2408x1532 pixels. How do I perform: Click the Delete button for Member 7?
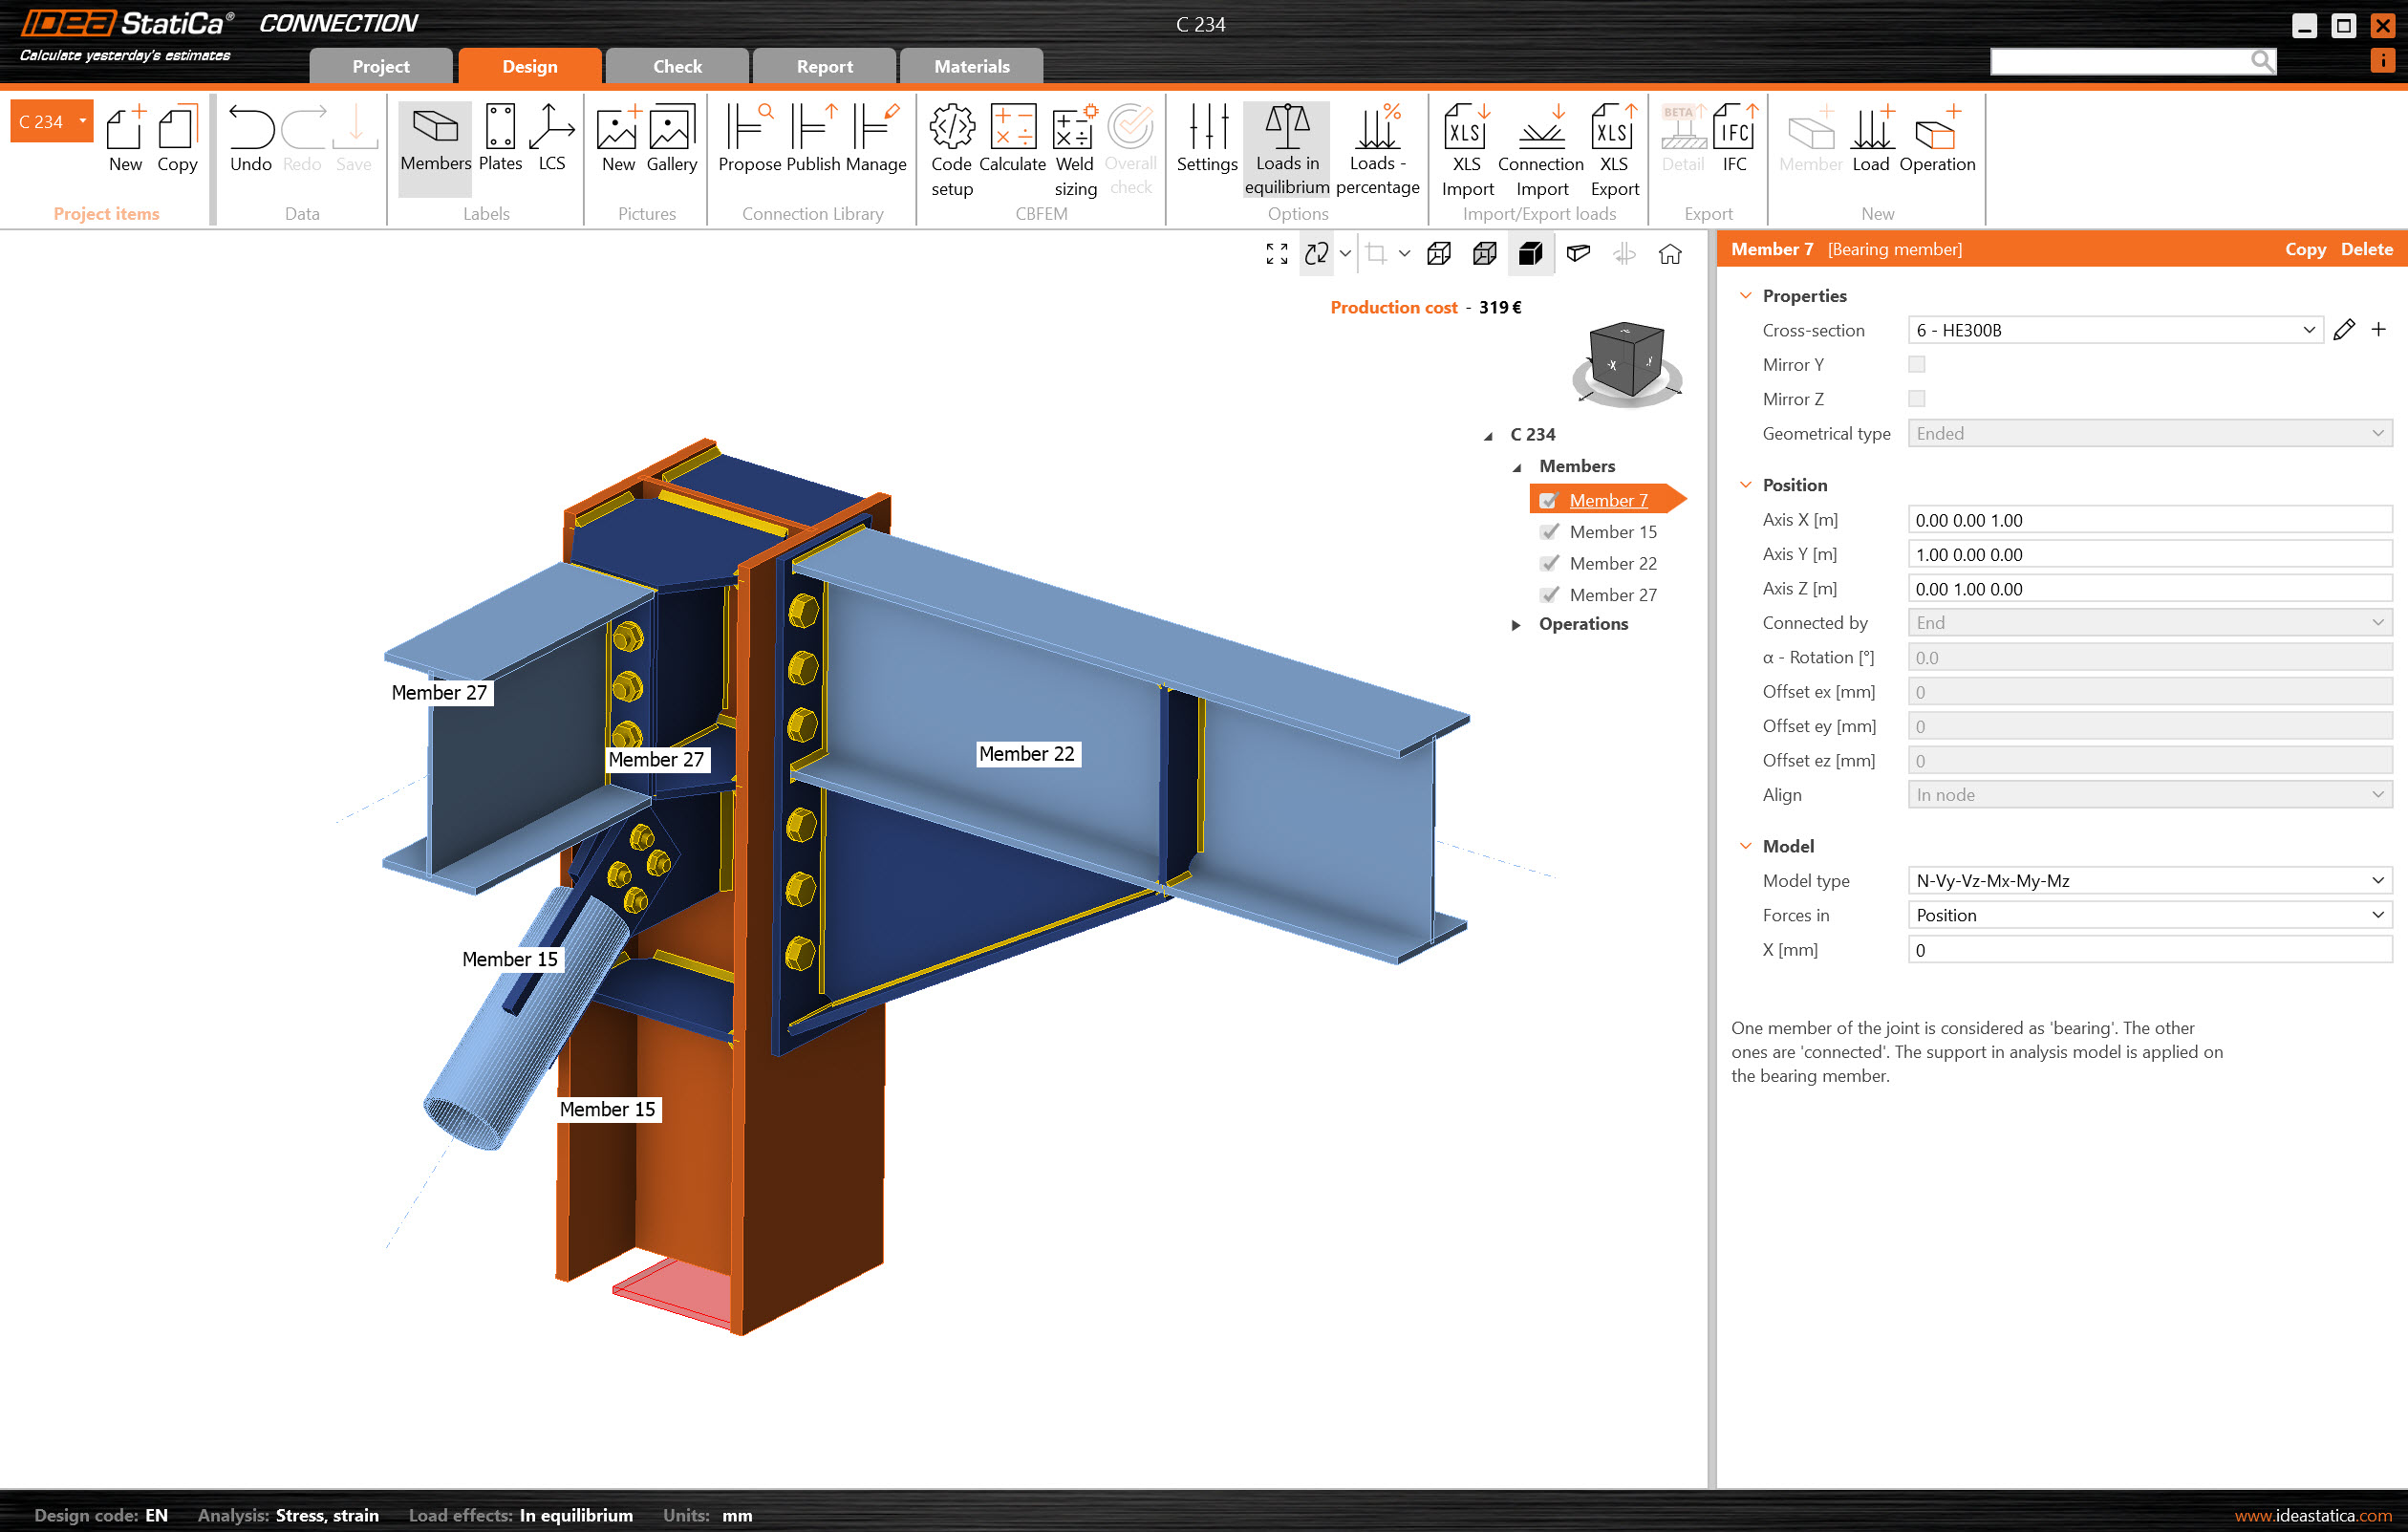point(2365,249)
